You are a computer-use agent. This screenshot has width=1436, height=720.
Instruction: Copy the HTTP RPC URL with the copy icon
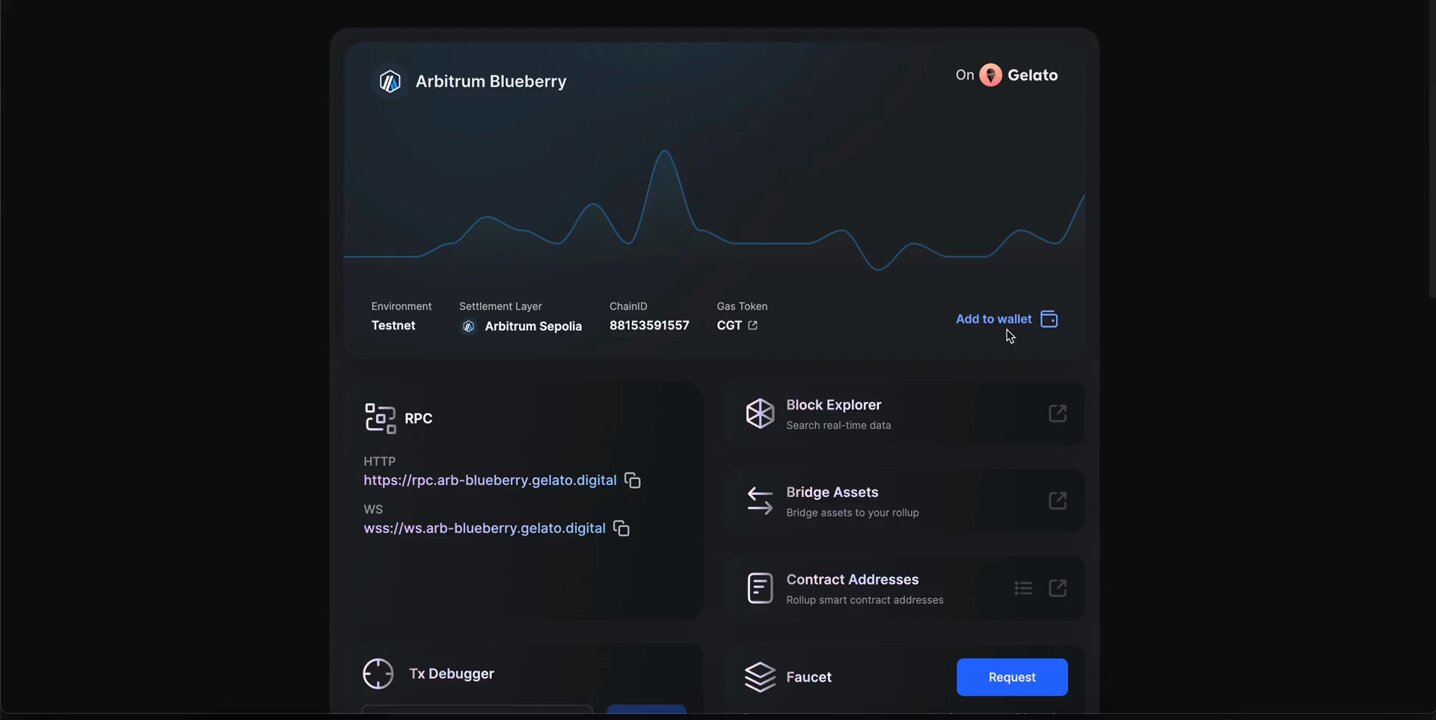(x=632, y=479)
